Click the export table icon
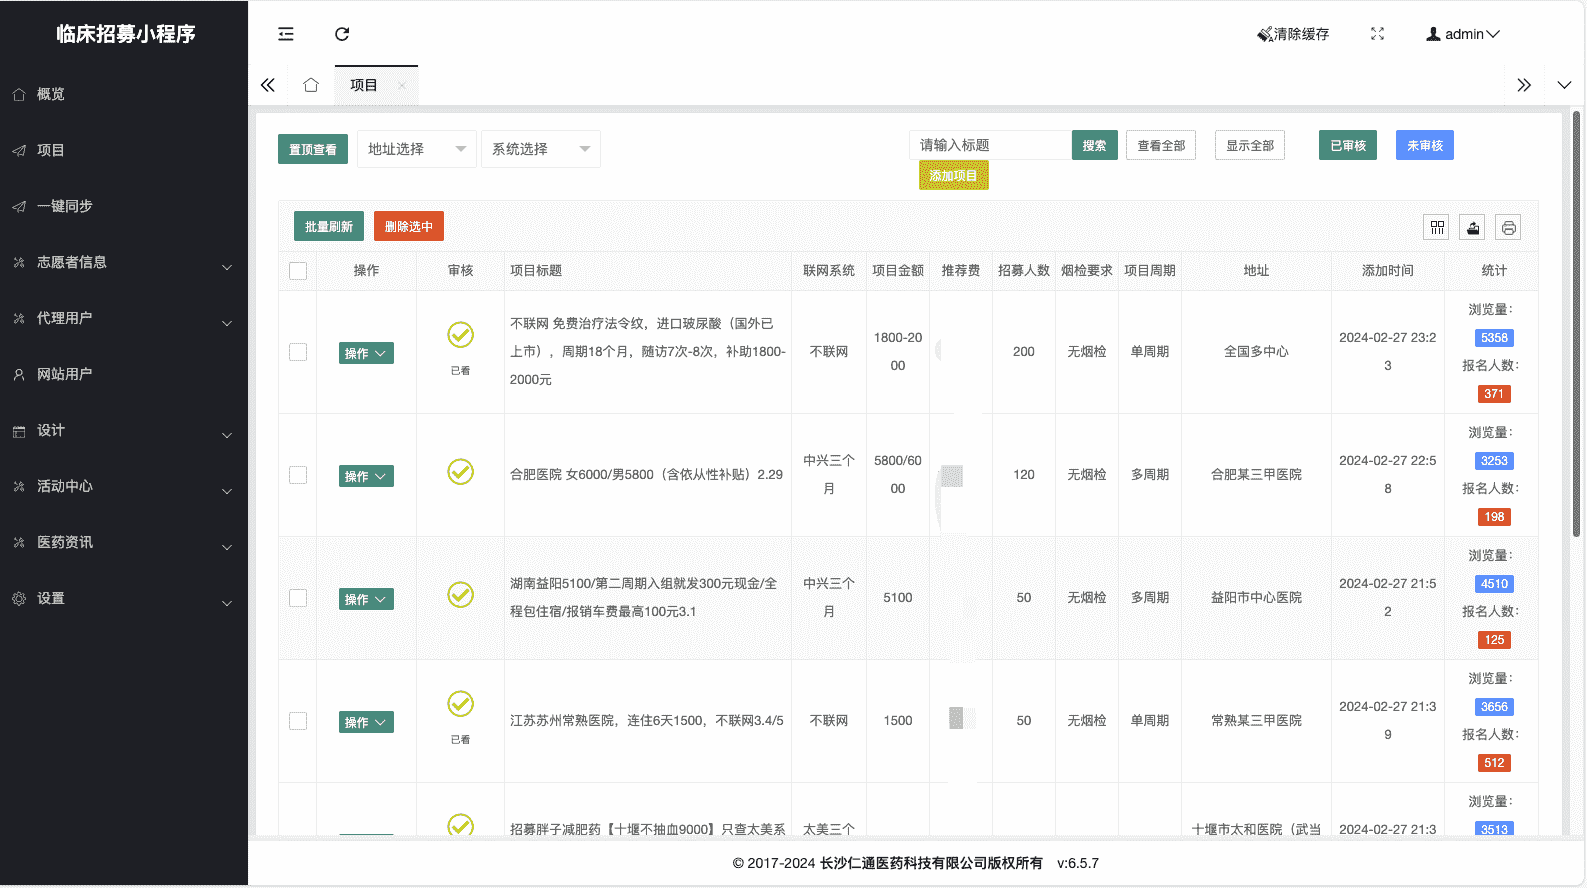This screenshot has width=1587, height=888. [x=1472, y=228]
